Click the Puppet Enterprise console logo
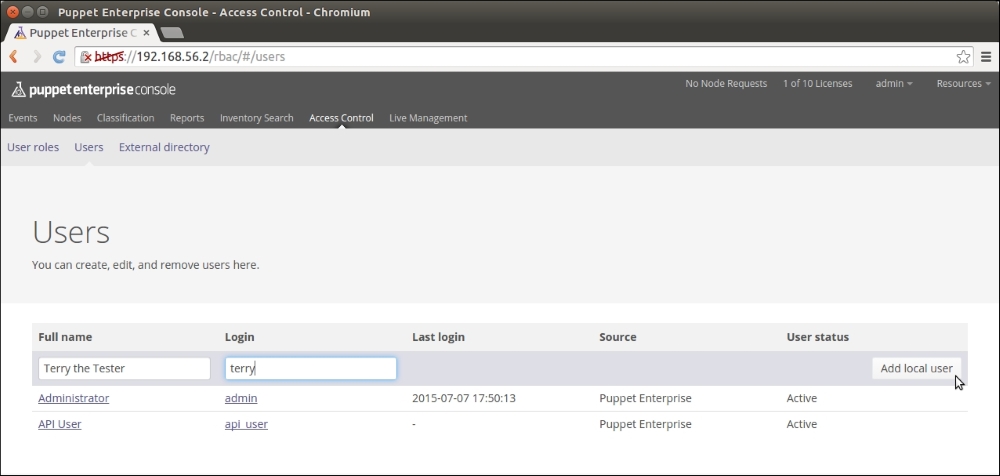This screenshot has height=476, width=1000. [x=93, y=90]
